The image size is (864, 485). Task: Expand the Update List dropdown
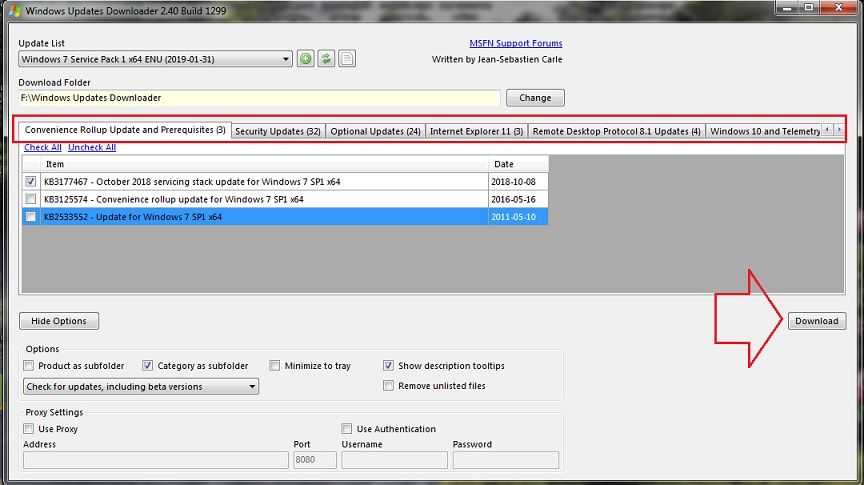click(x=286, y=59)
